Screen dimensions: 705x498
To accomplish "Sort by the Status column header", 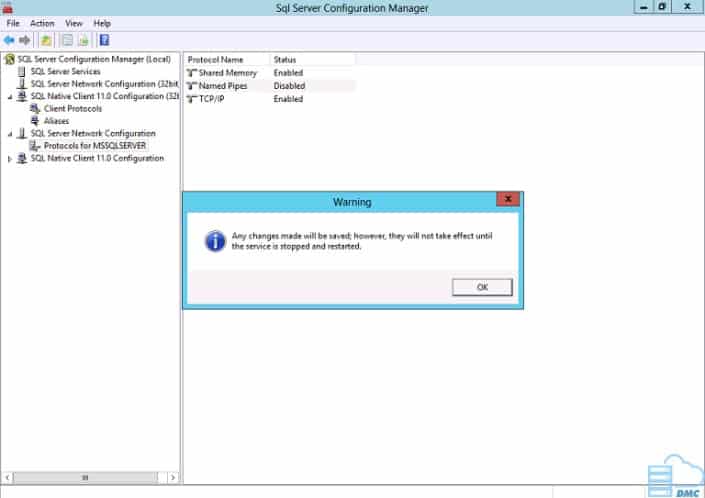I will tap(312, 60).
